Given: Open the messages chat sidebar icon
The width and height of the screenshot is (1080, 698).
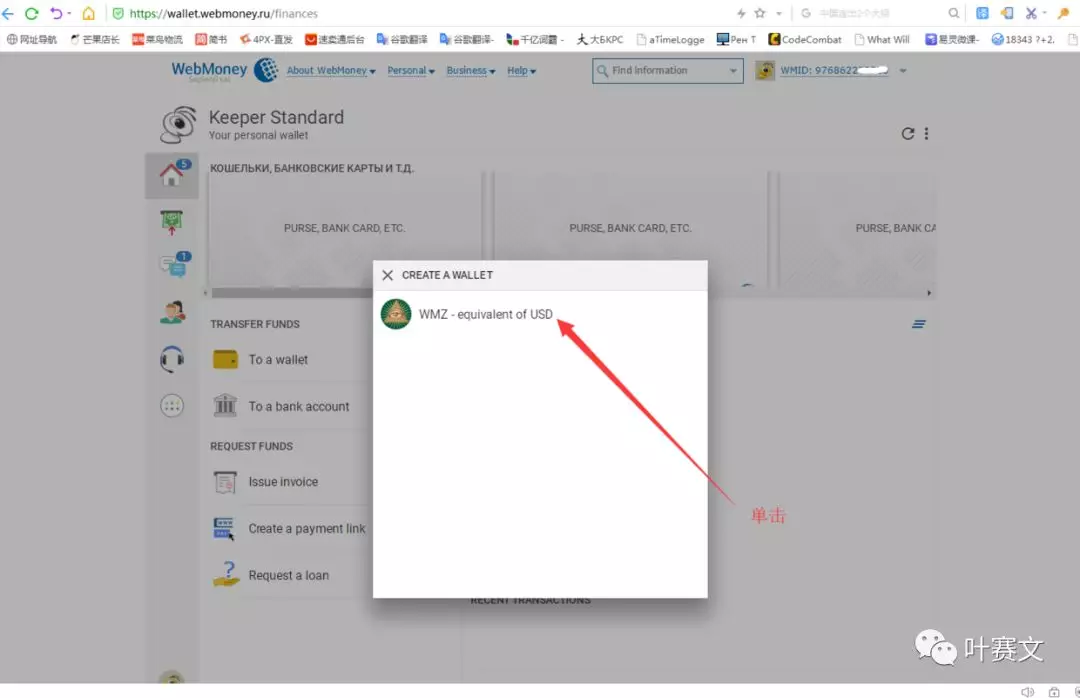Looking at the screenshot, I should click(174, 265).
